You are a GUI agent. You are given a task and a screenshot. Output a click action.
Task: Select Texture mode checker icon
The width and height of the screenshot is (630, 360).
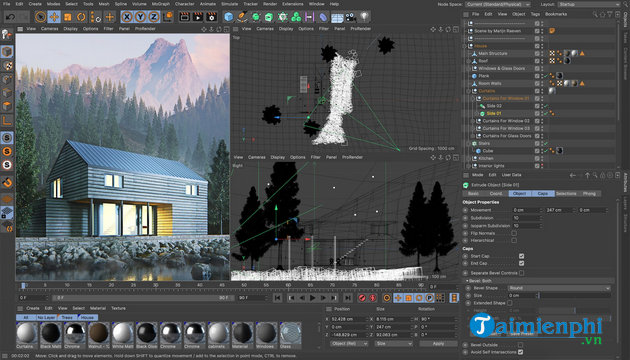coord(7,65)
